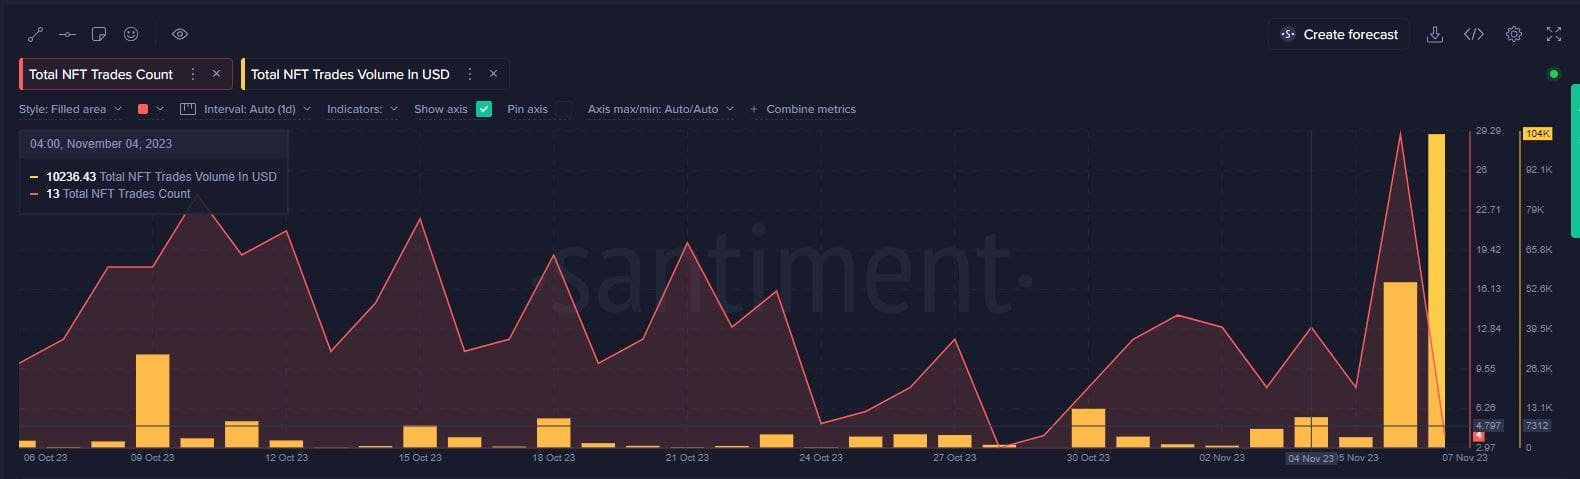The height and width of the screenshot is (479, 1580).
Task: Enable the Pin axis checkbox
Action: coord(564,109)
